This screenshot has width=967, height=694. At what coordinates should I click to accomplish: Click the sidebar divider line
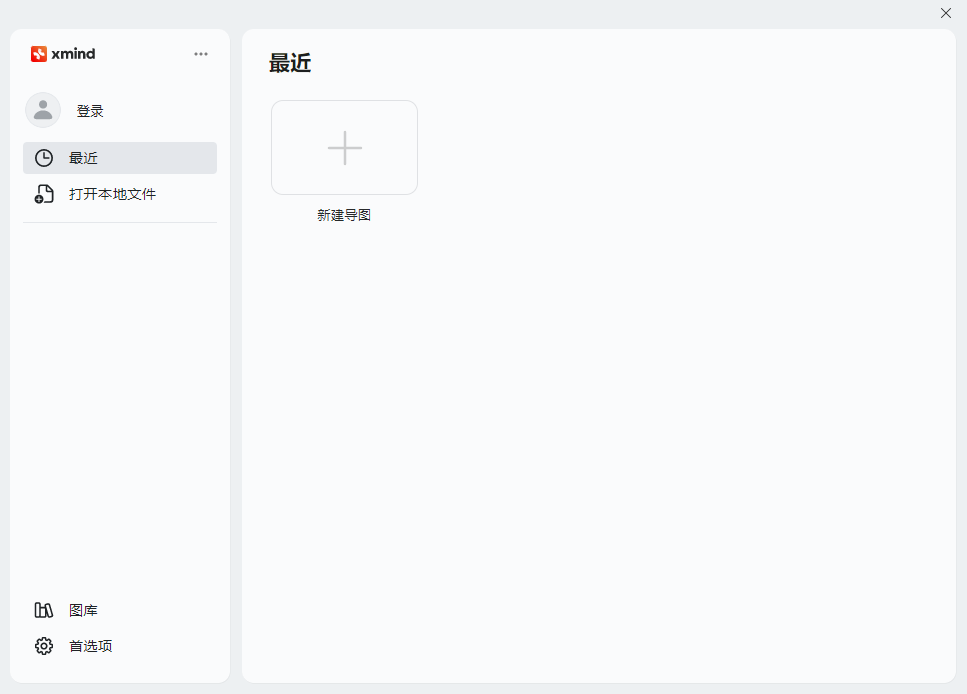pos(120,222)
